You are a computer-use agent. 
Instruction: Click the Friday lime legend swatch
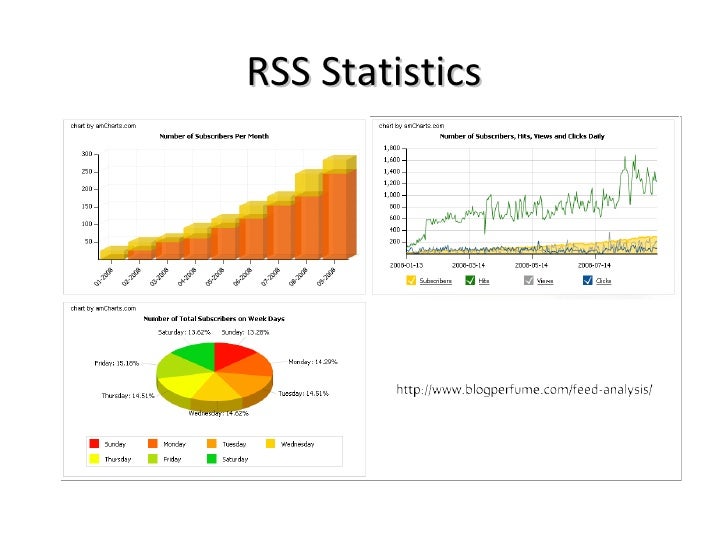click(153, 459)
